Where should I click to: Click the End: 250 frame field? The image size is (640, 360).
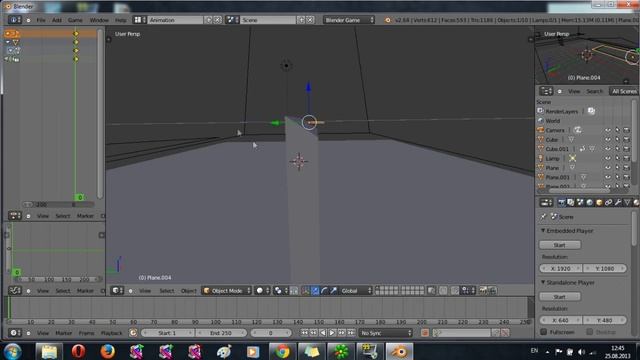[221, 333]
